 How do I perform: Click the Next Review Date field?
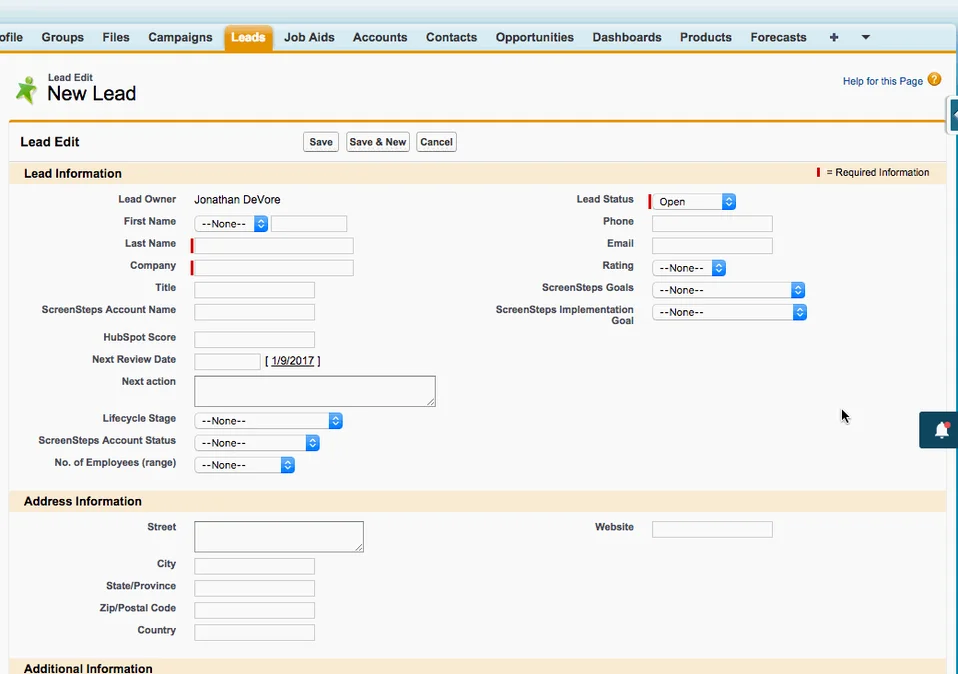(227, 362)
